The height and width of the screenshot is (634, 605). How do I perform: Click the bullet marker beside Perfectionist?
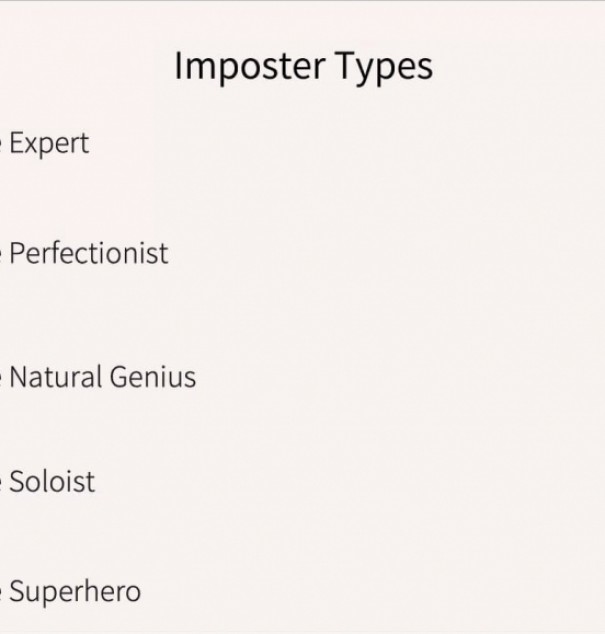tap(1, 254)
